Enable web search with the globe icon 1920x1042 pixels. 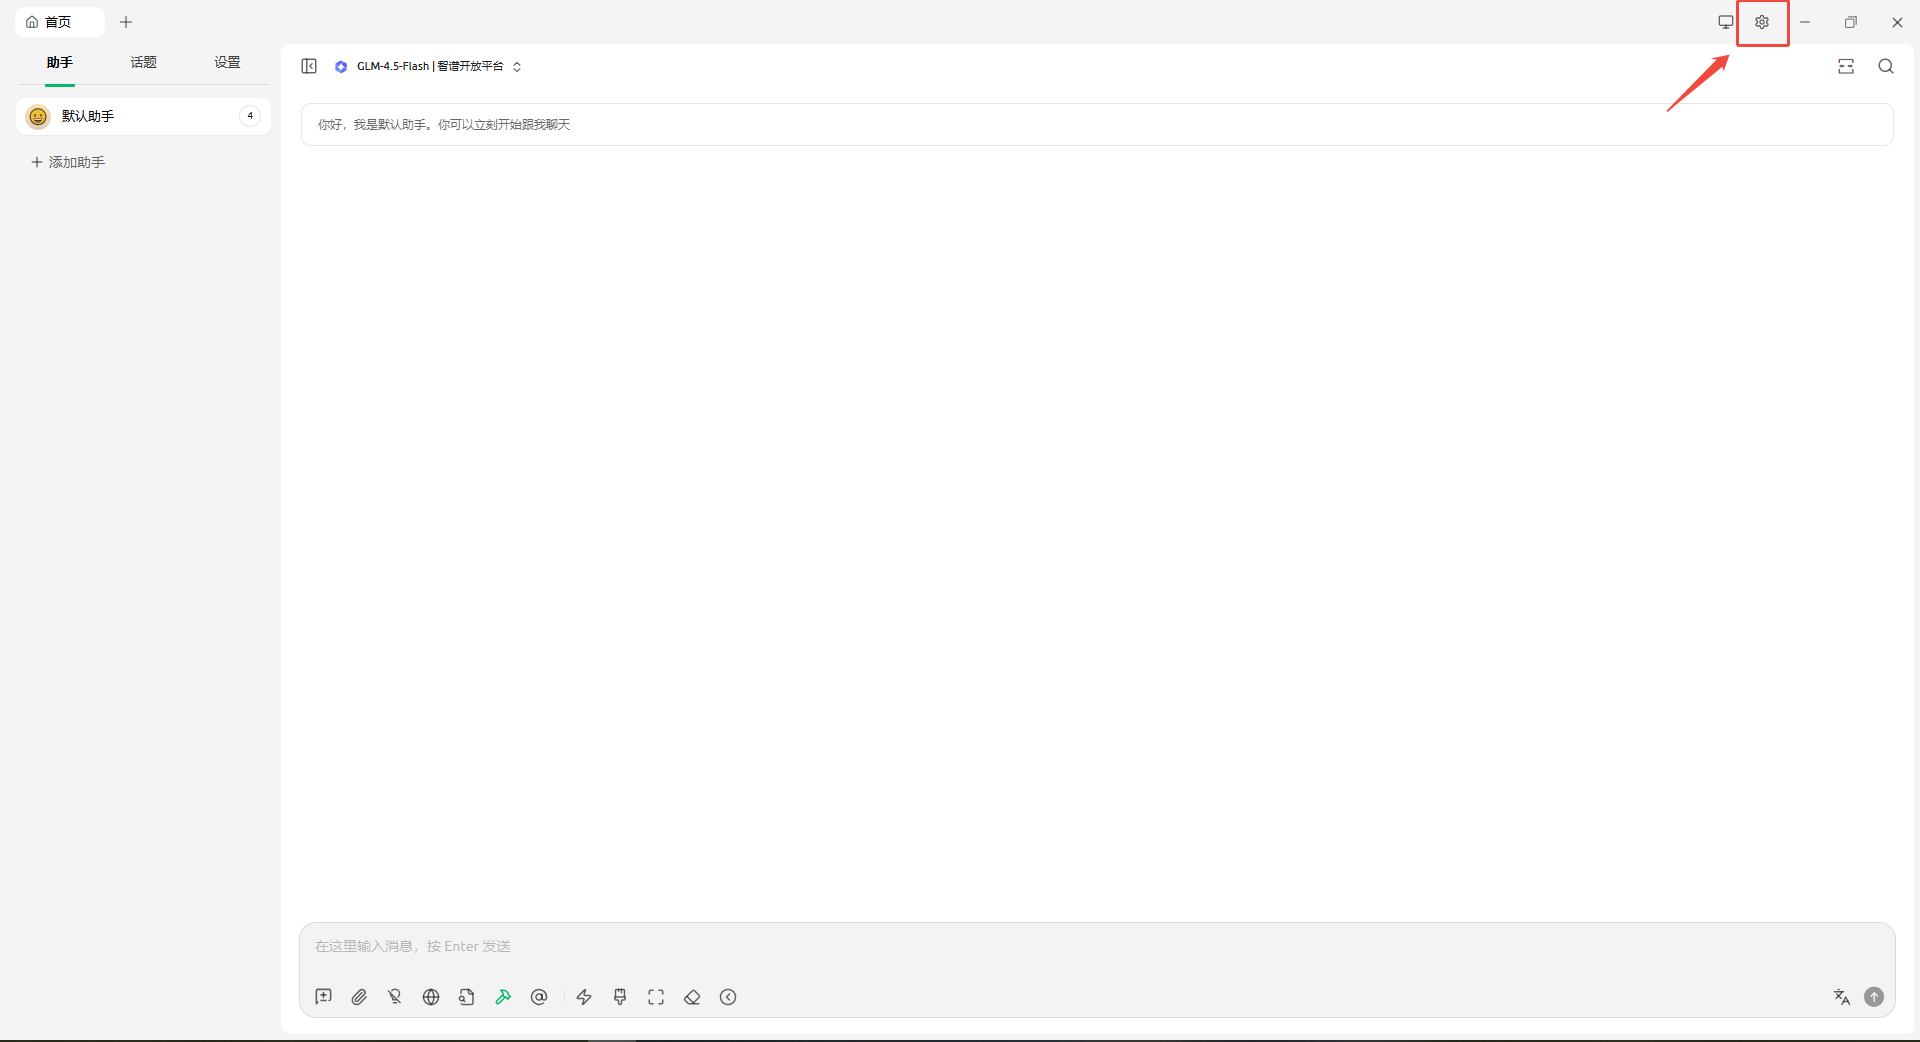pos(431,997)
